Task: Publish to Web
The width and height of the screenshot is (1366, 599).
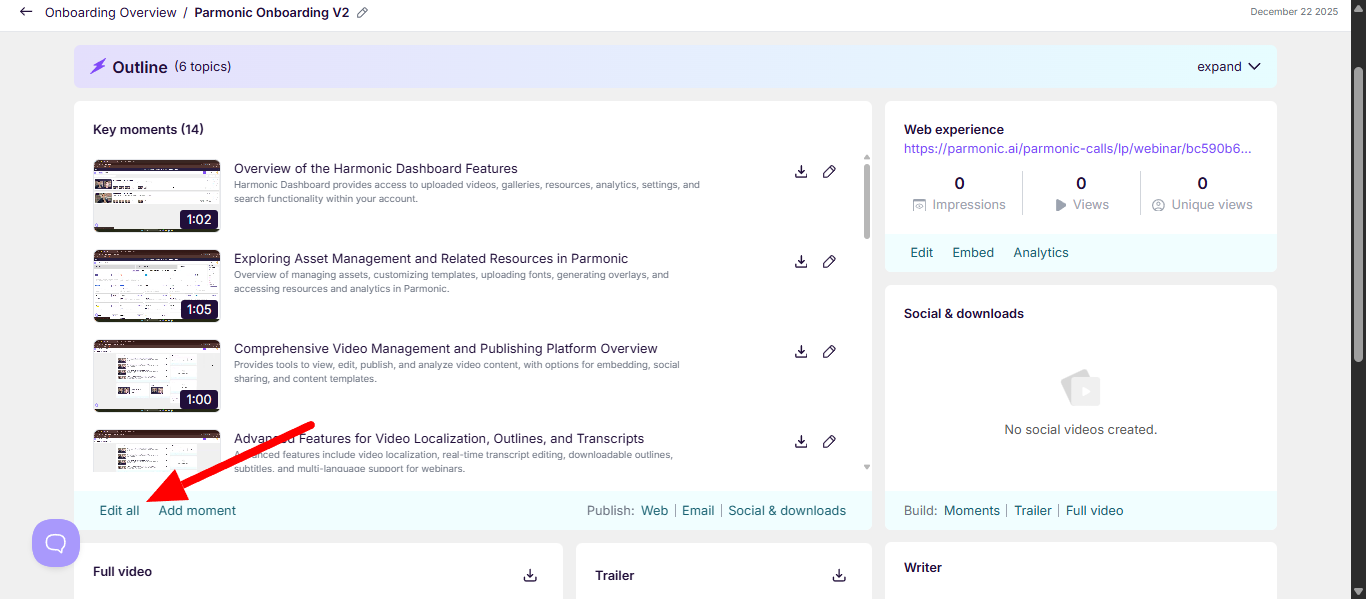Action: (x=655, y=511)
